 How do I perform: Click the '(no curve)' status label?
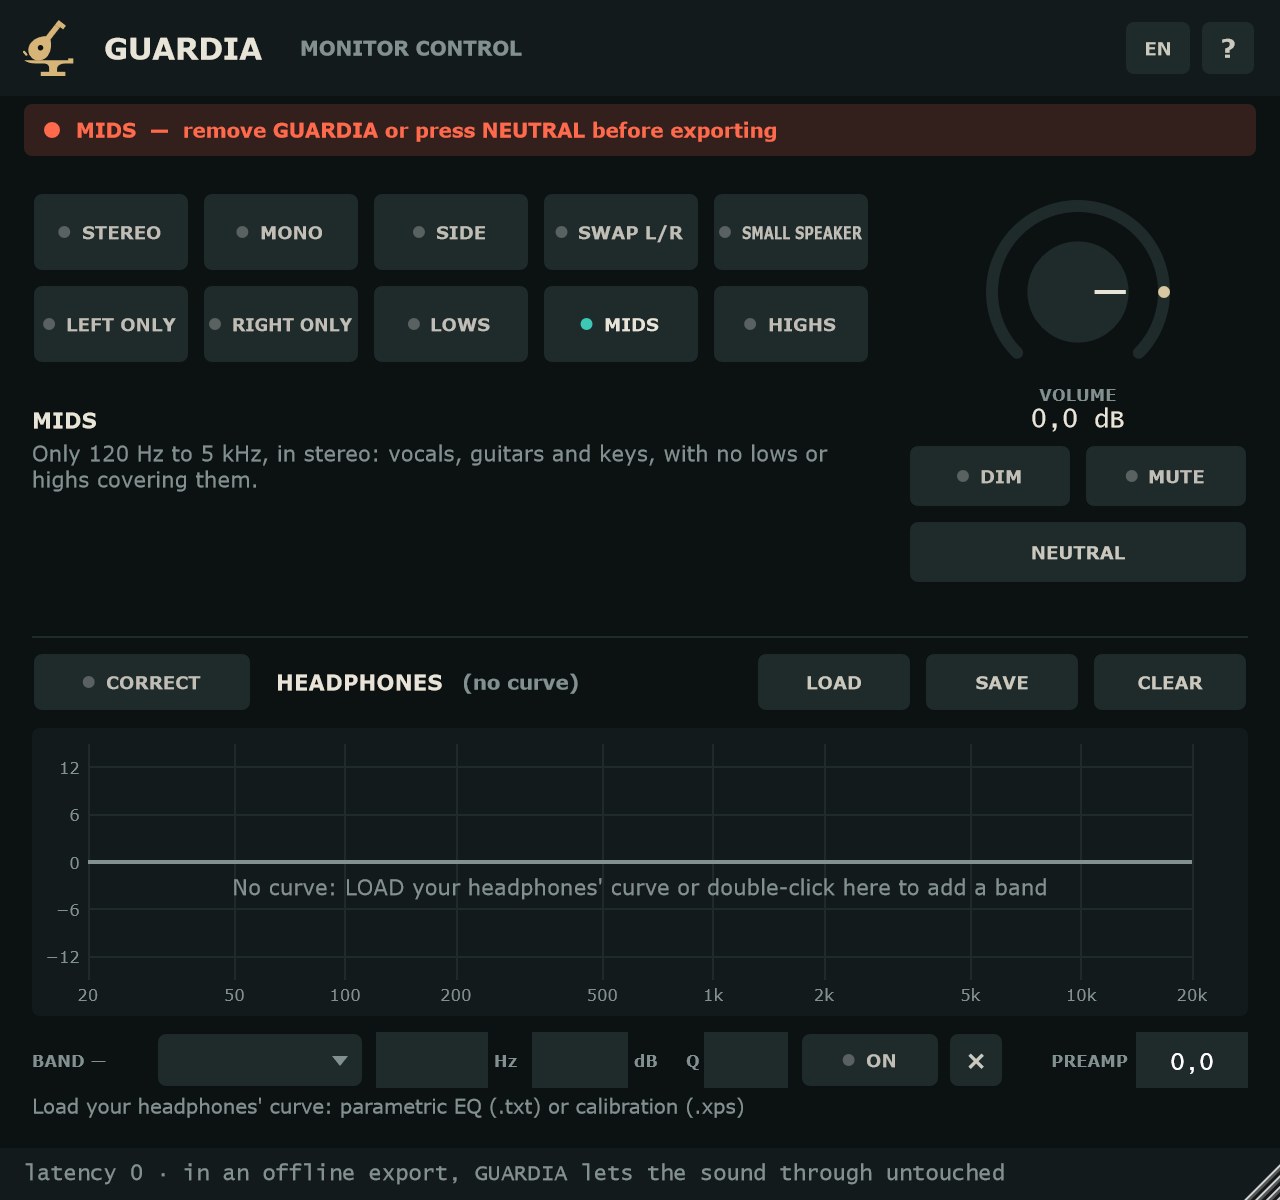521,682
